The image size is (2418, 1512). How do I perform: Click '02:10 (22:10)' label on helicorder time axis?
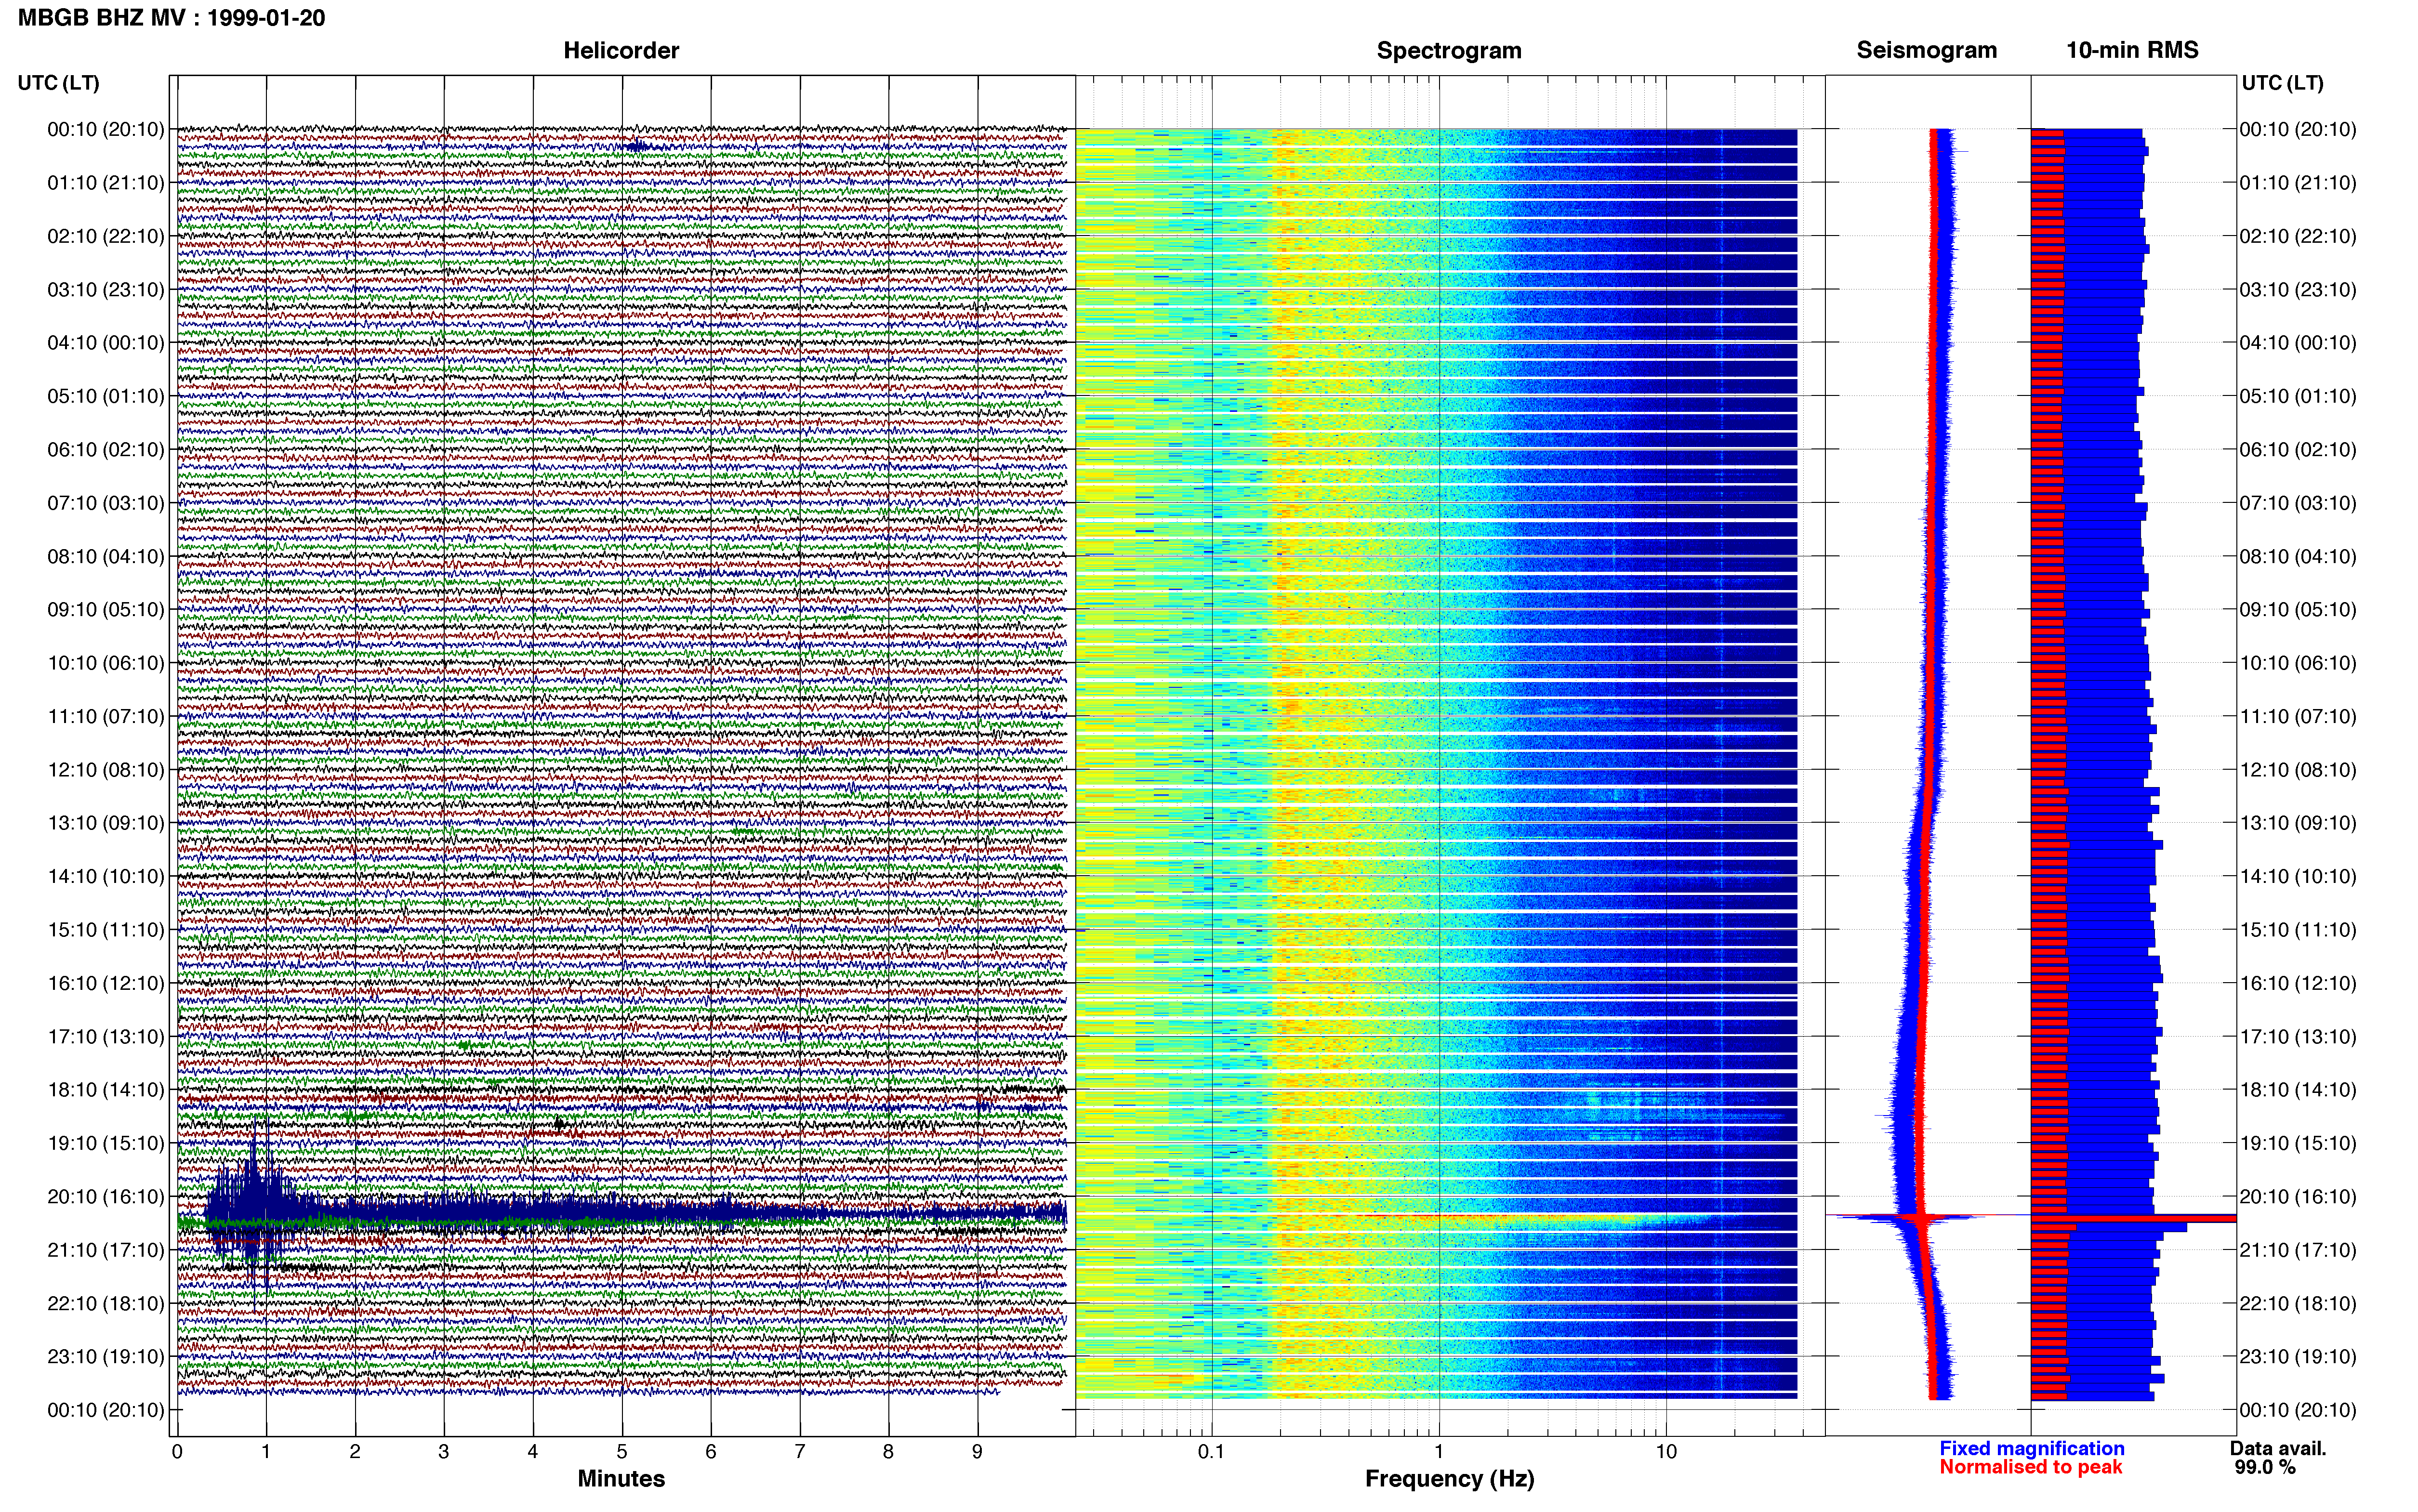(x=106, y=236)
